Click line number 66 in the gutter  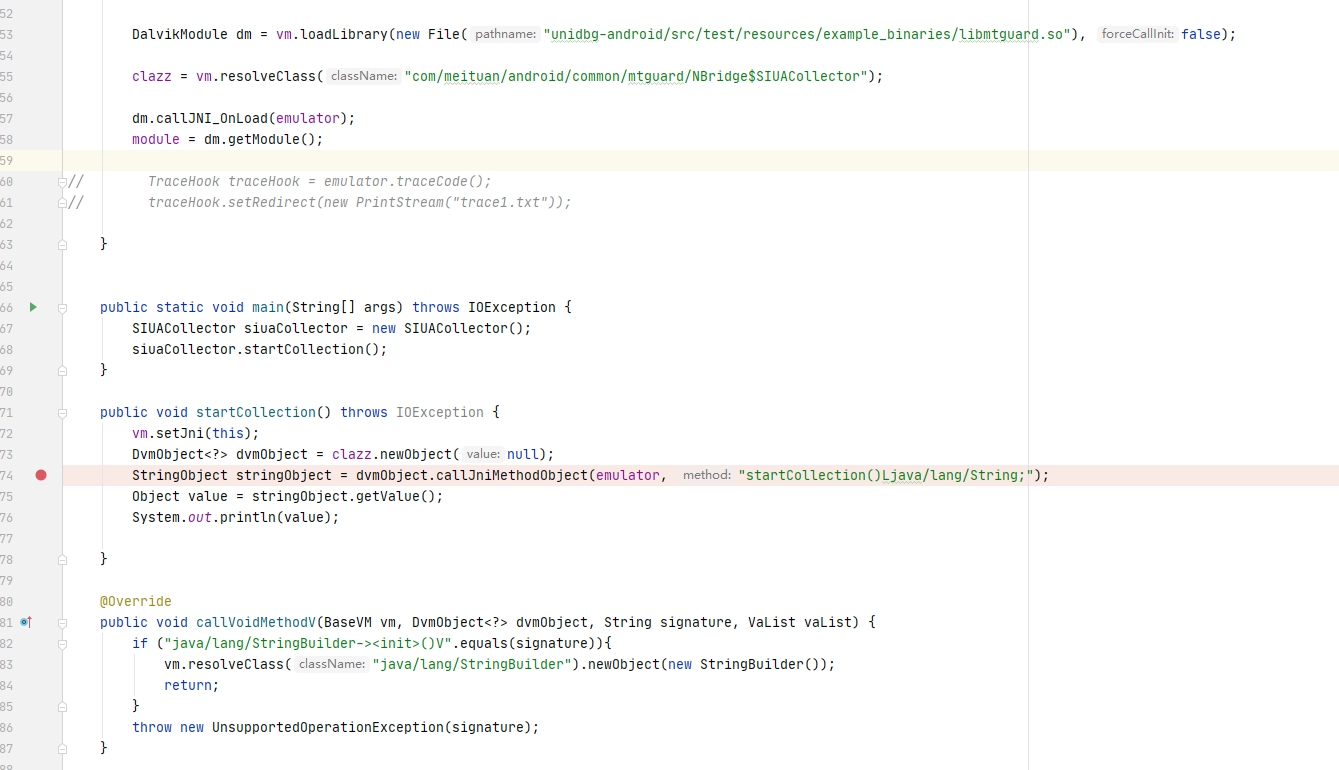click(x=8, y=307)
